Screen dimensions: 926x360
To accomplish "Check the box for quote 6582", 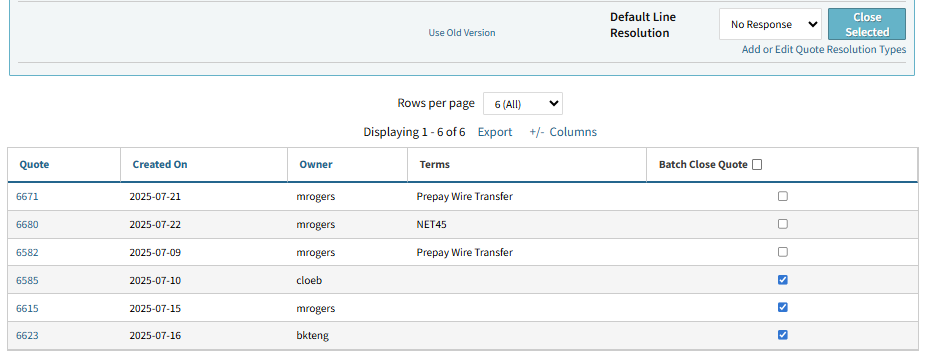I will (782, 251).
